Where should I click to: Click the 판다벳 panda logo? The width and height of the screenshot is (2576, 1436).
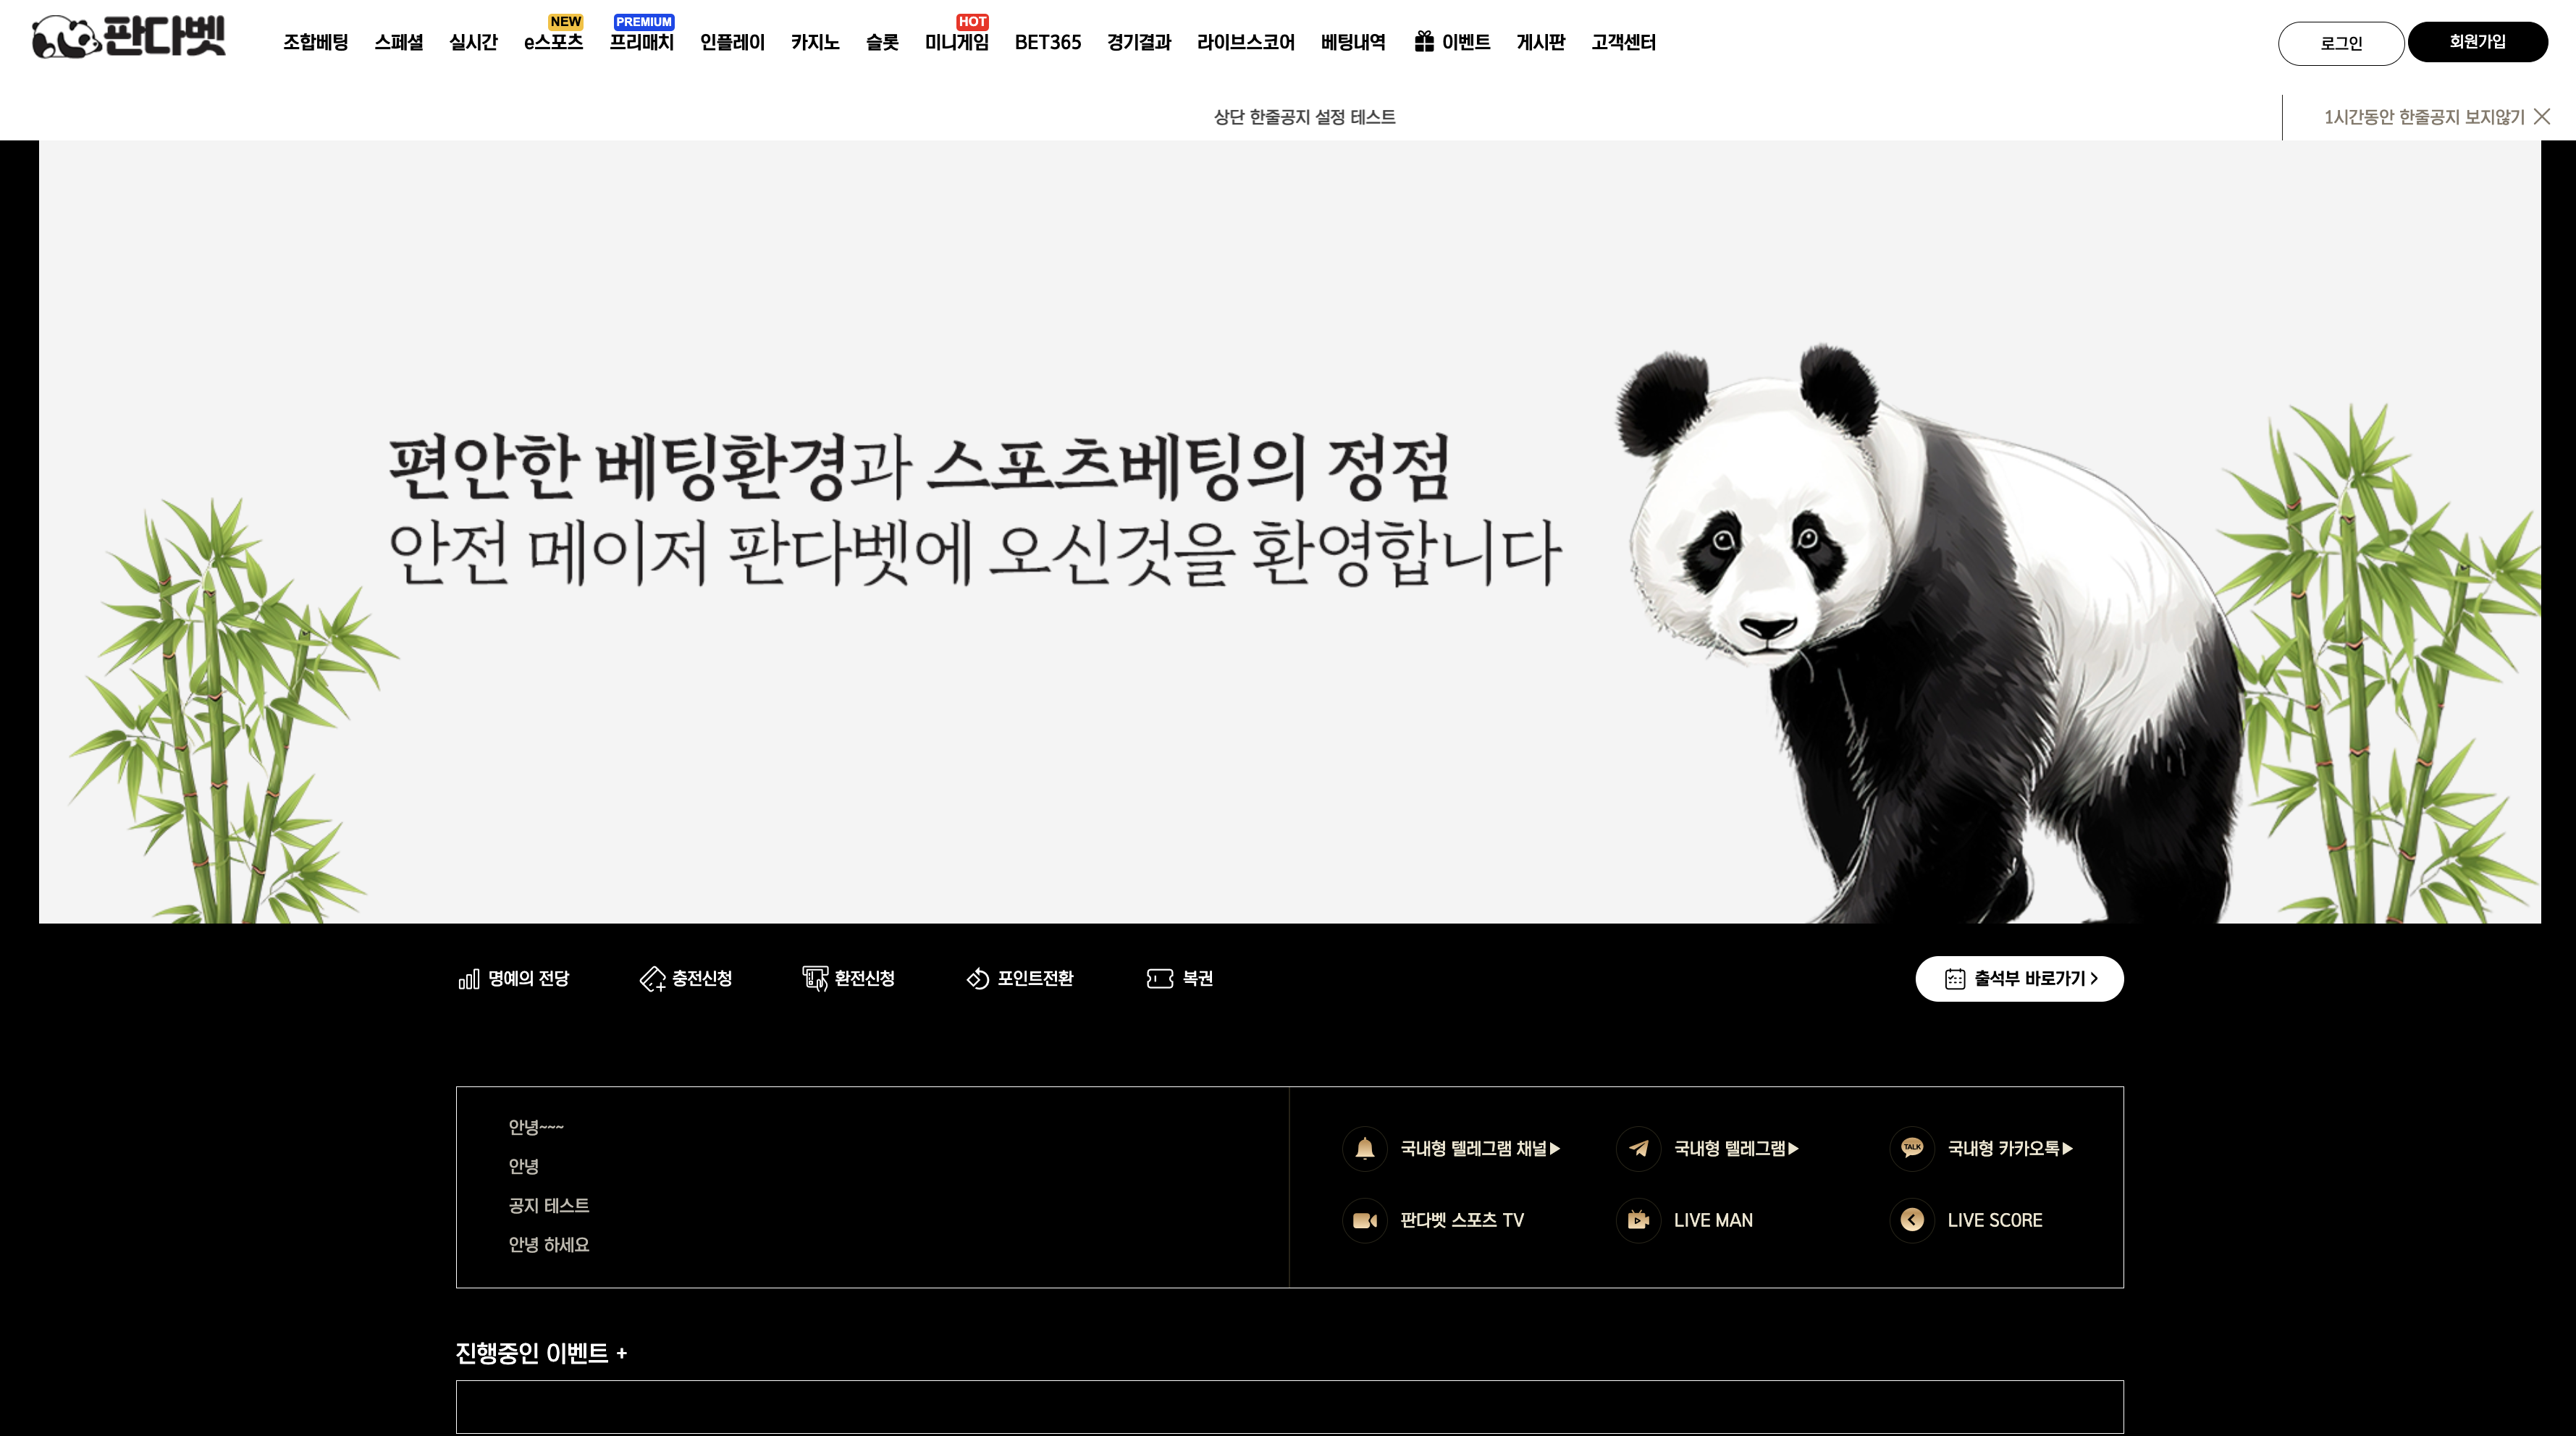pos(128,38)
